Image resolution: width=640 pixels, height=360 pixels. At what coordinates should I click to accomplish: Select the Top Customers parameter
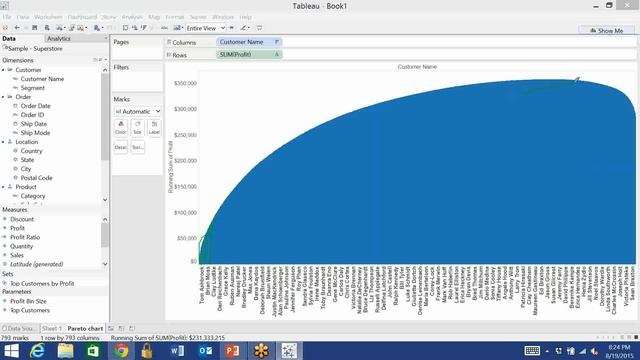coord(30,310)
